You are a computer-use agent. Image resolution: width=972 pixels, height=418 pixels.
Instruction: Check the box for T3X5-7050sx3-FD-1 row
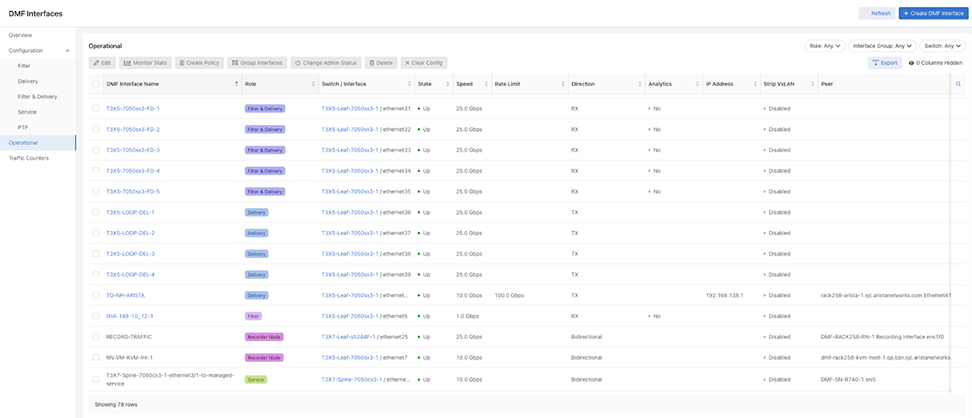click(96, 108)
